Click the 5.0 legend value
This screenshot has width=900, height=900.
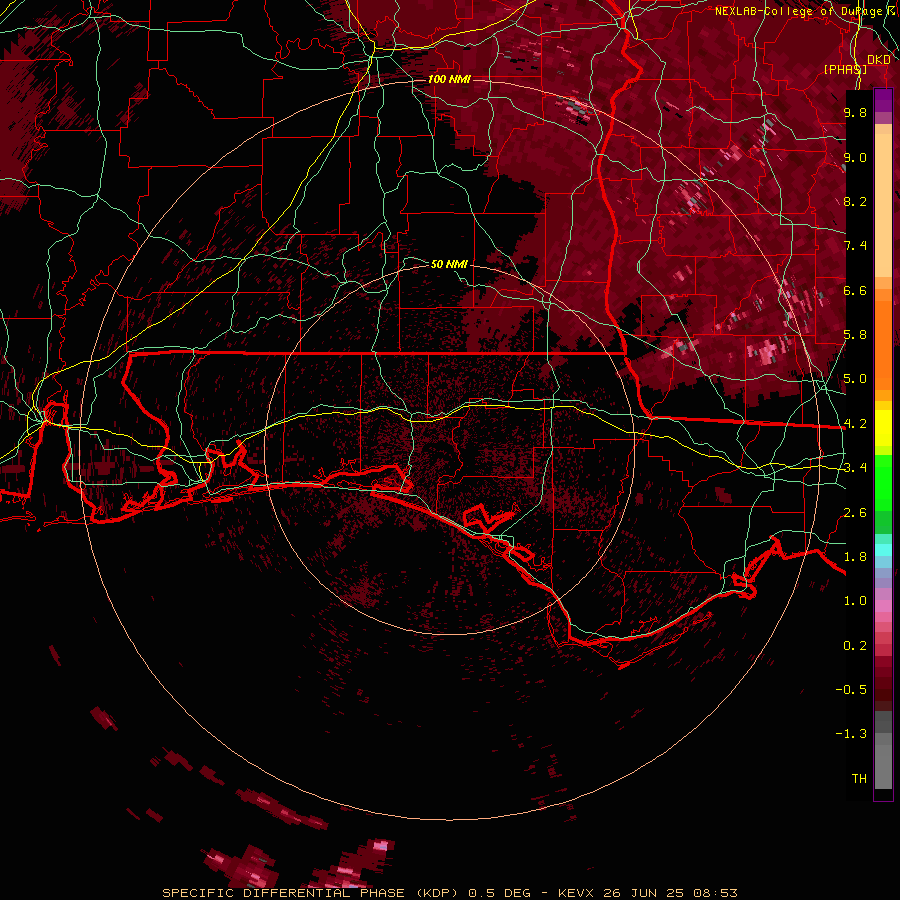click(x=855, y=379)
